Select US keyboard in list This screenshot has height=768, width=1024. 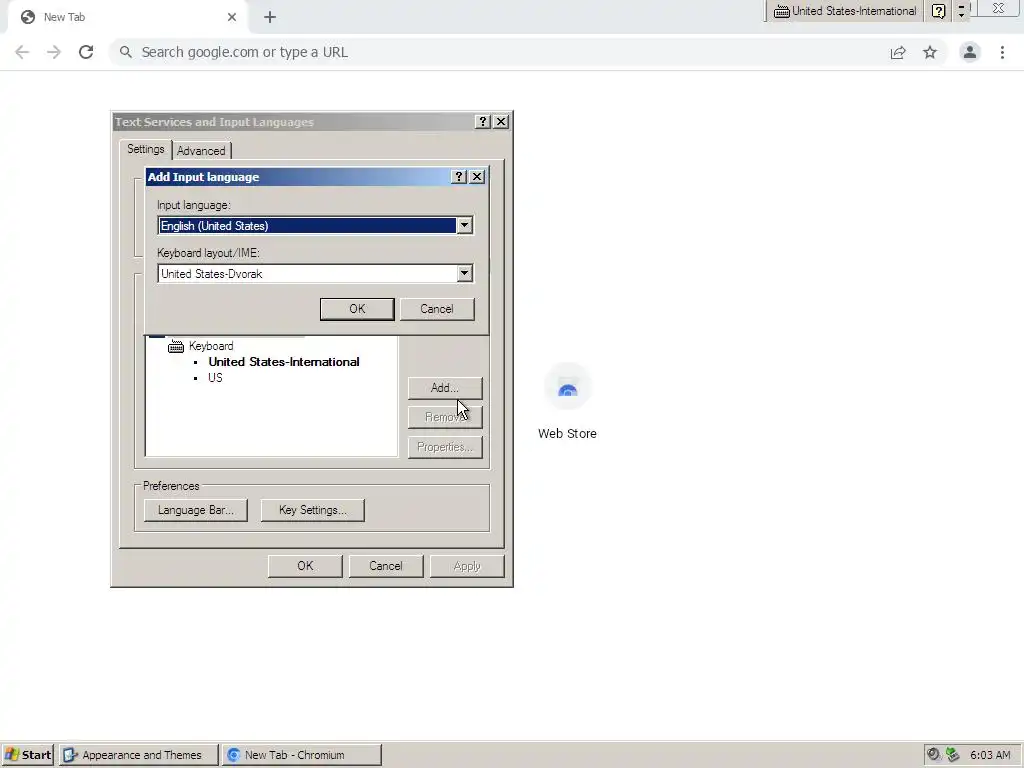pyautogui.click(x=216, y=378)
